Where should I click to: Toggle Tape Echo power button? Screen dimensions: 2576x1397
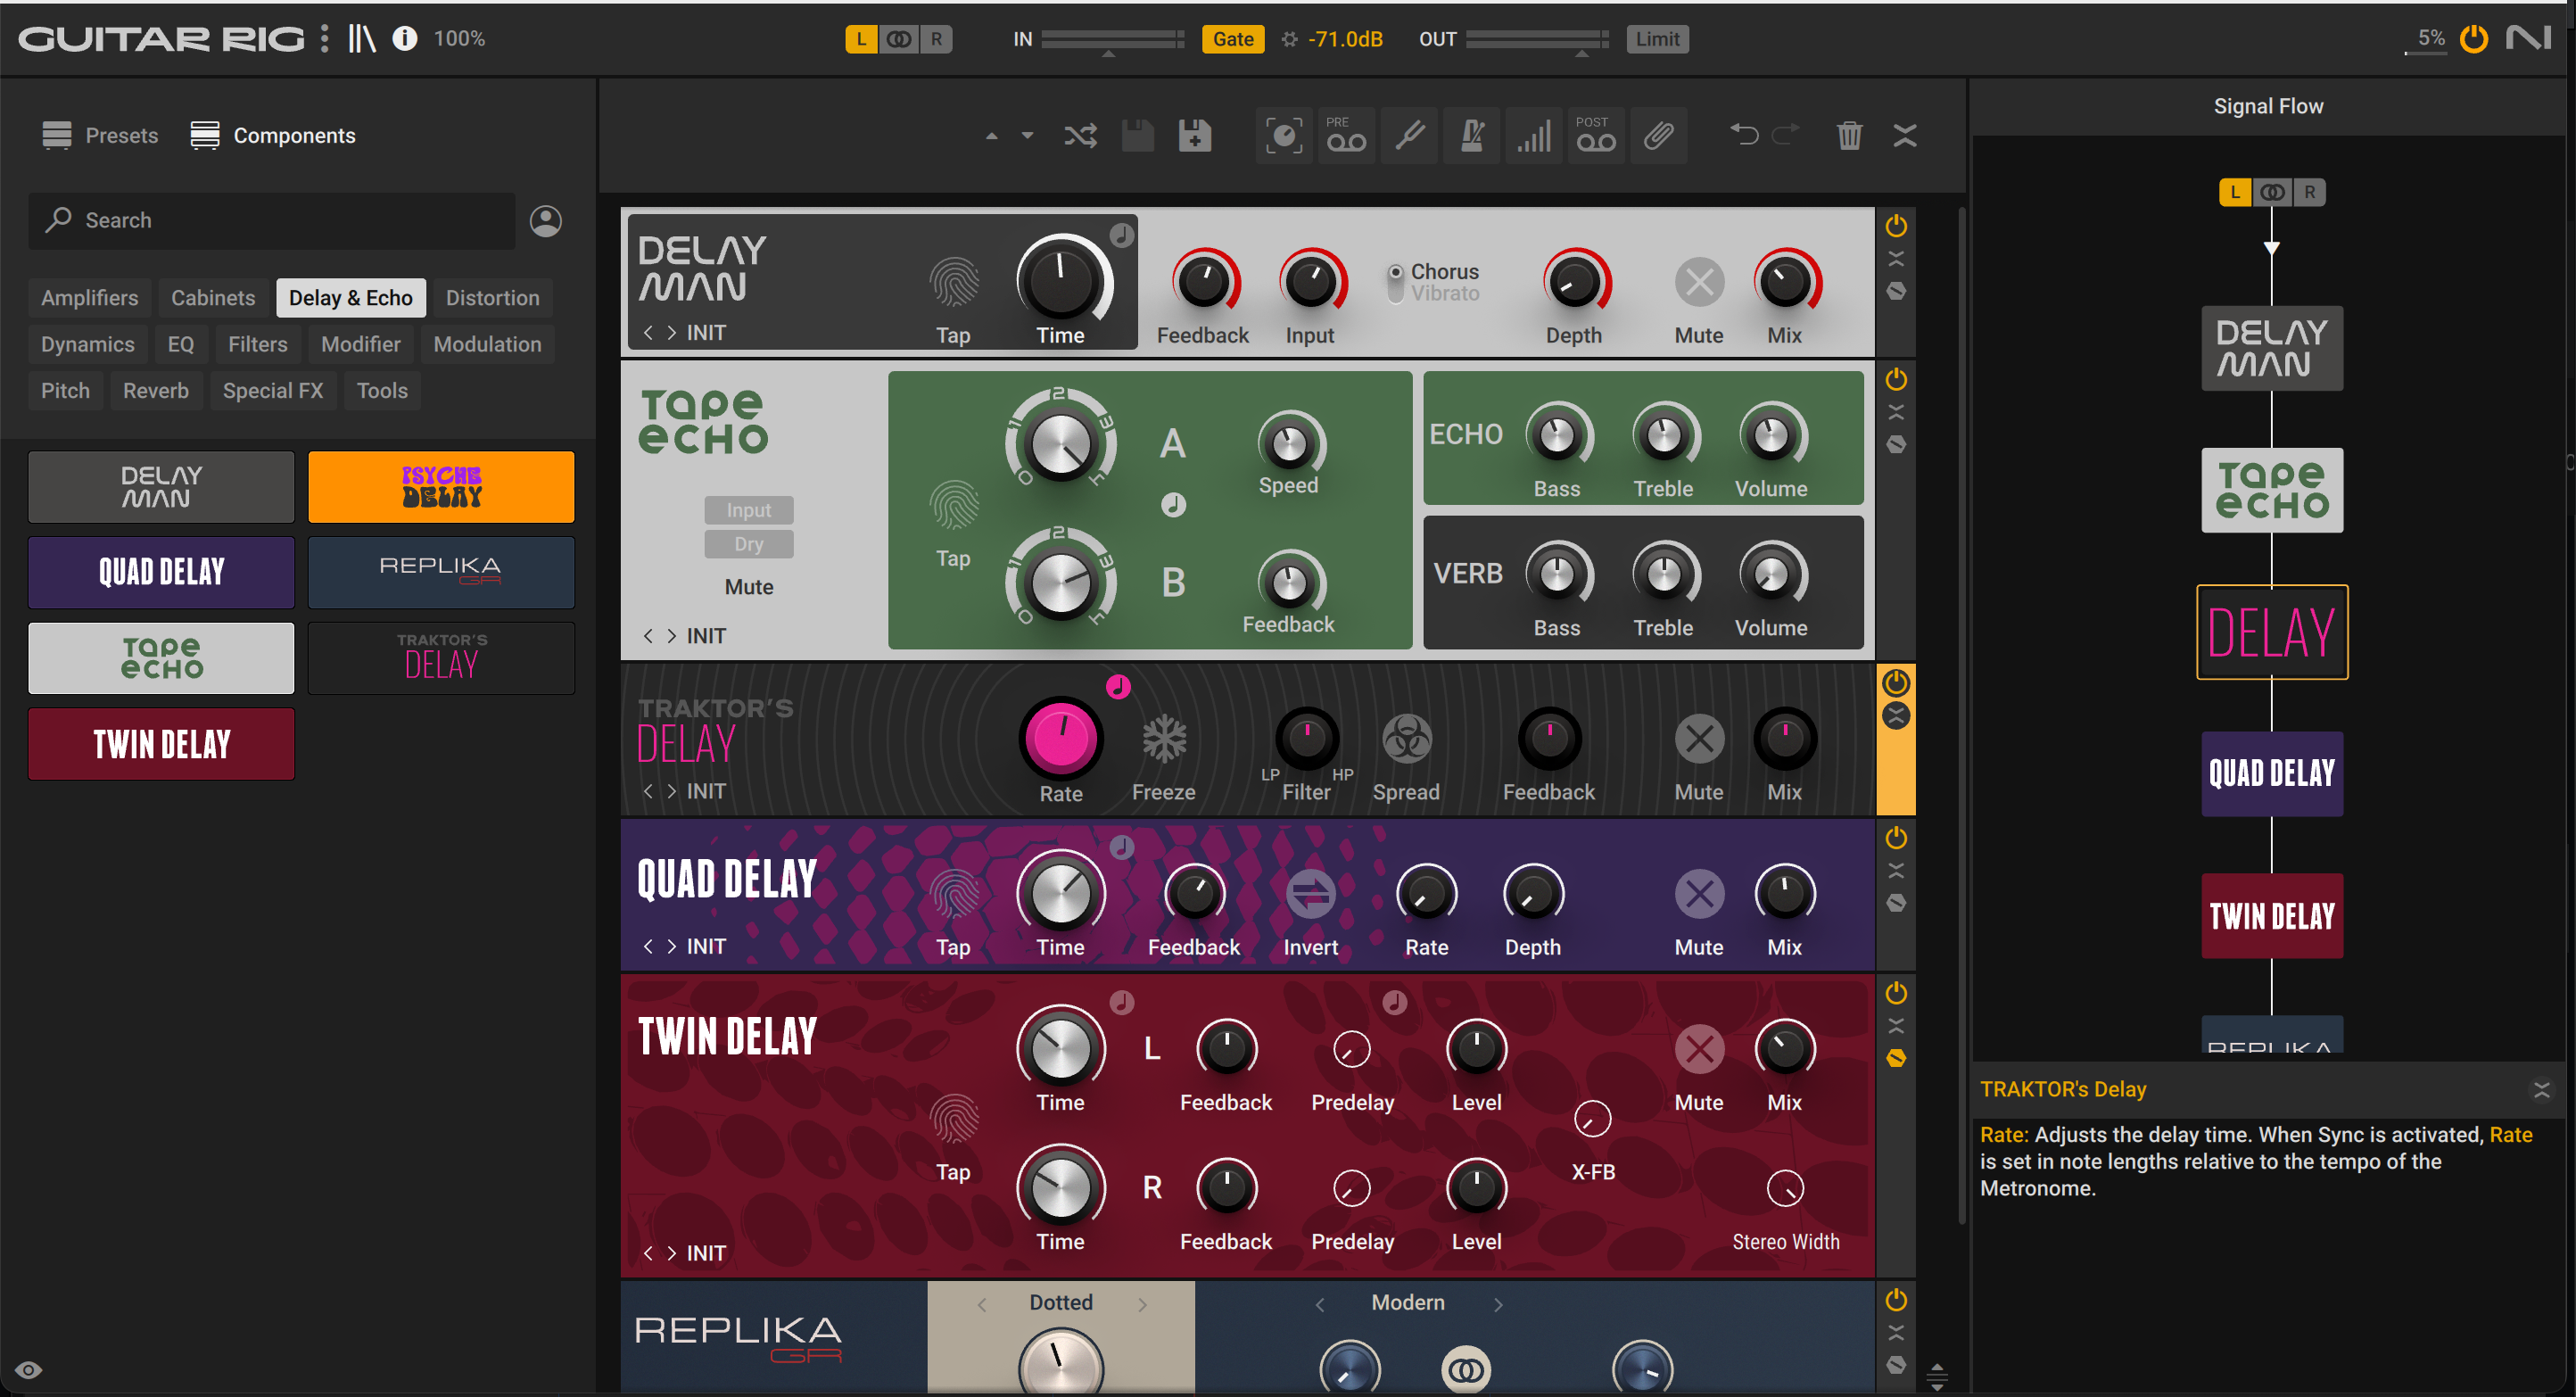click(1895, 380)
